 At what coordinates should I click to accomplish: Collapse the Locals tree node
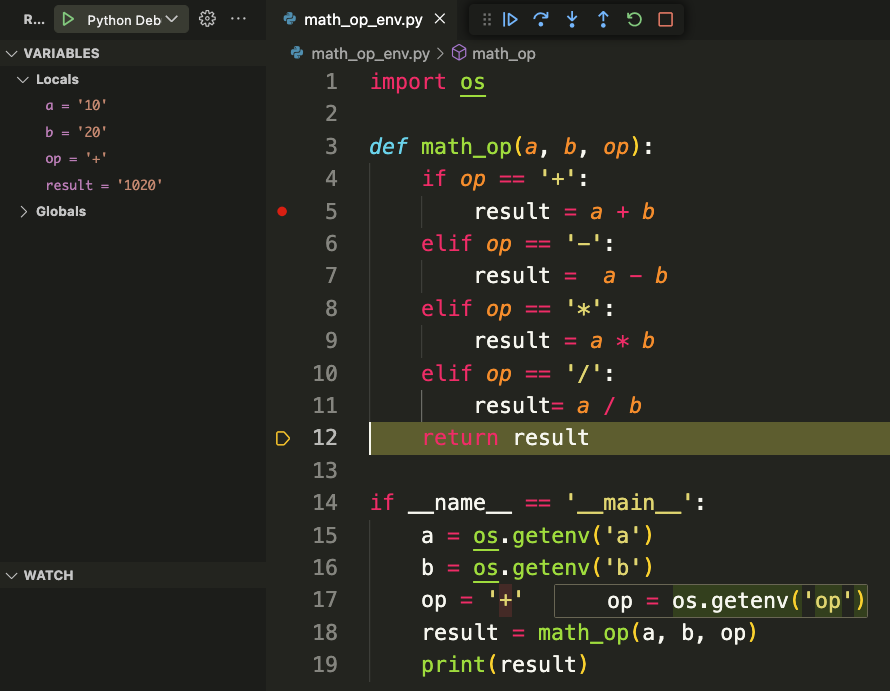click(x=23, y=79)
